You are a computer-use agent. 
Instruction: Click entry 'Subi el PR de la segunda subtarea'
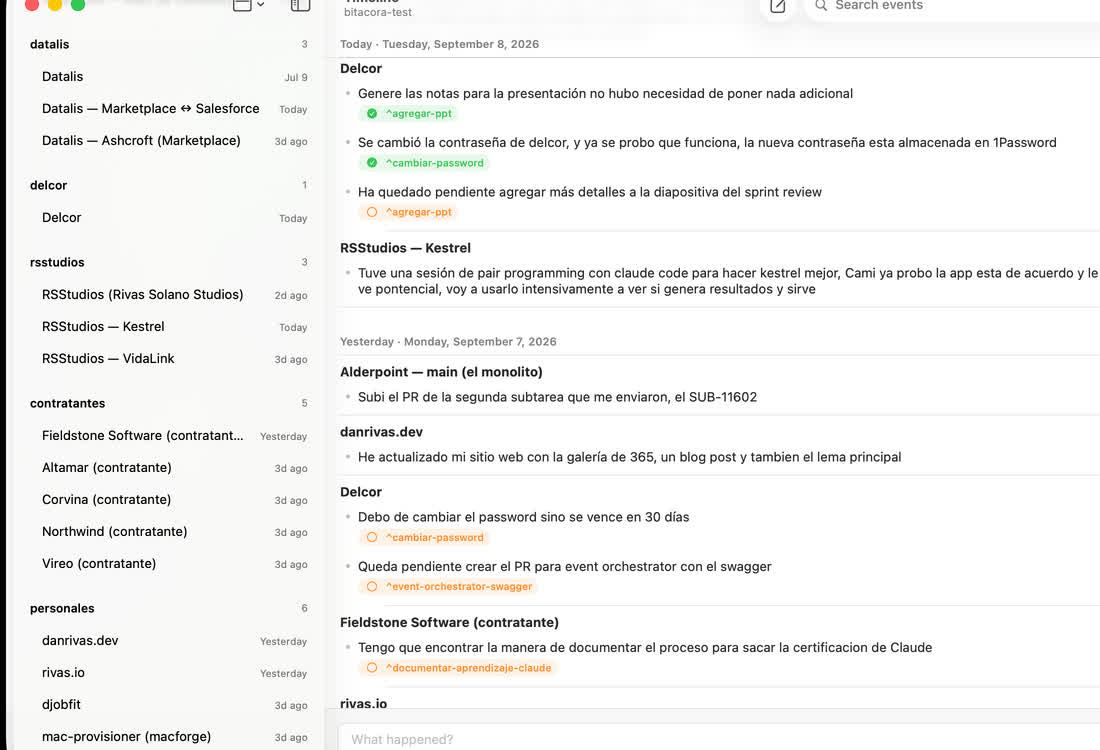tap(557, 397)
